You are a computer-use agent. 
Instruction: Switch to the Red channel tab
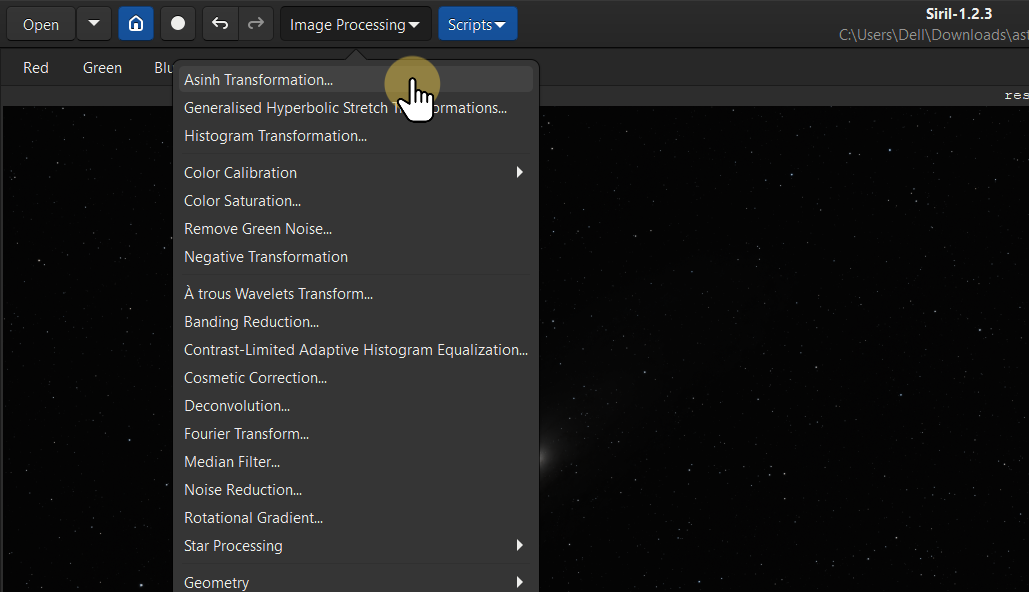[36, 68]
